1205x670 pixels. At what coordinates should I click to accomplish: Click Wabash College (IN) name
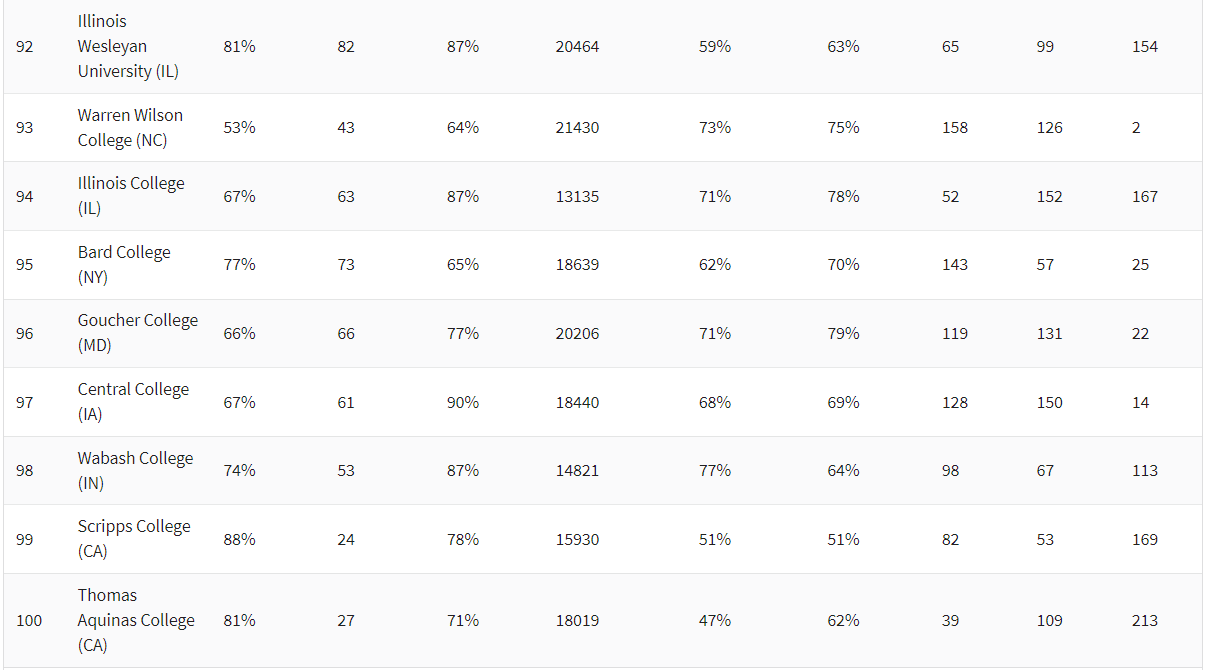click(x=135, y=470)
